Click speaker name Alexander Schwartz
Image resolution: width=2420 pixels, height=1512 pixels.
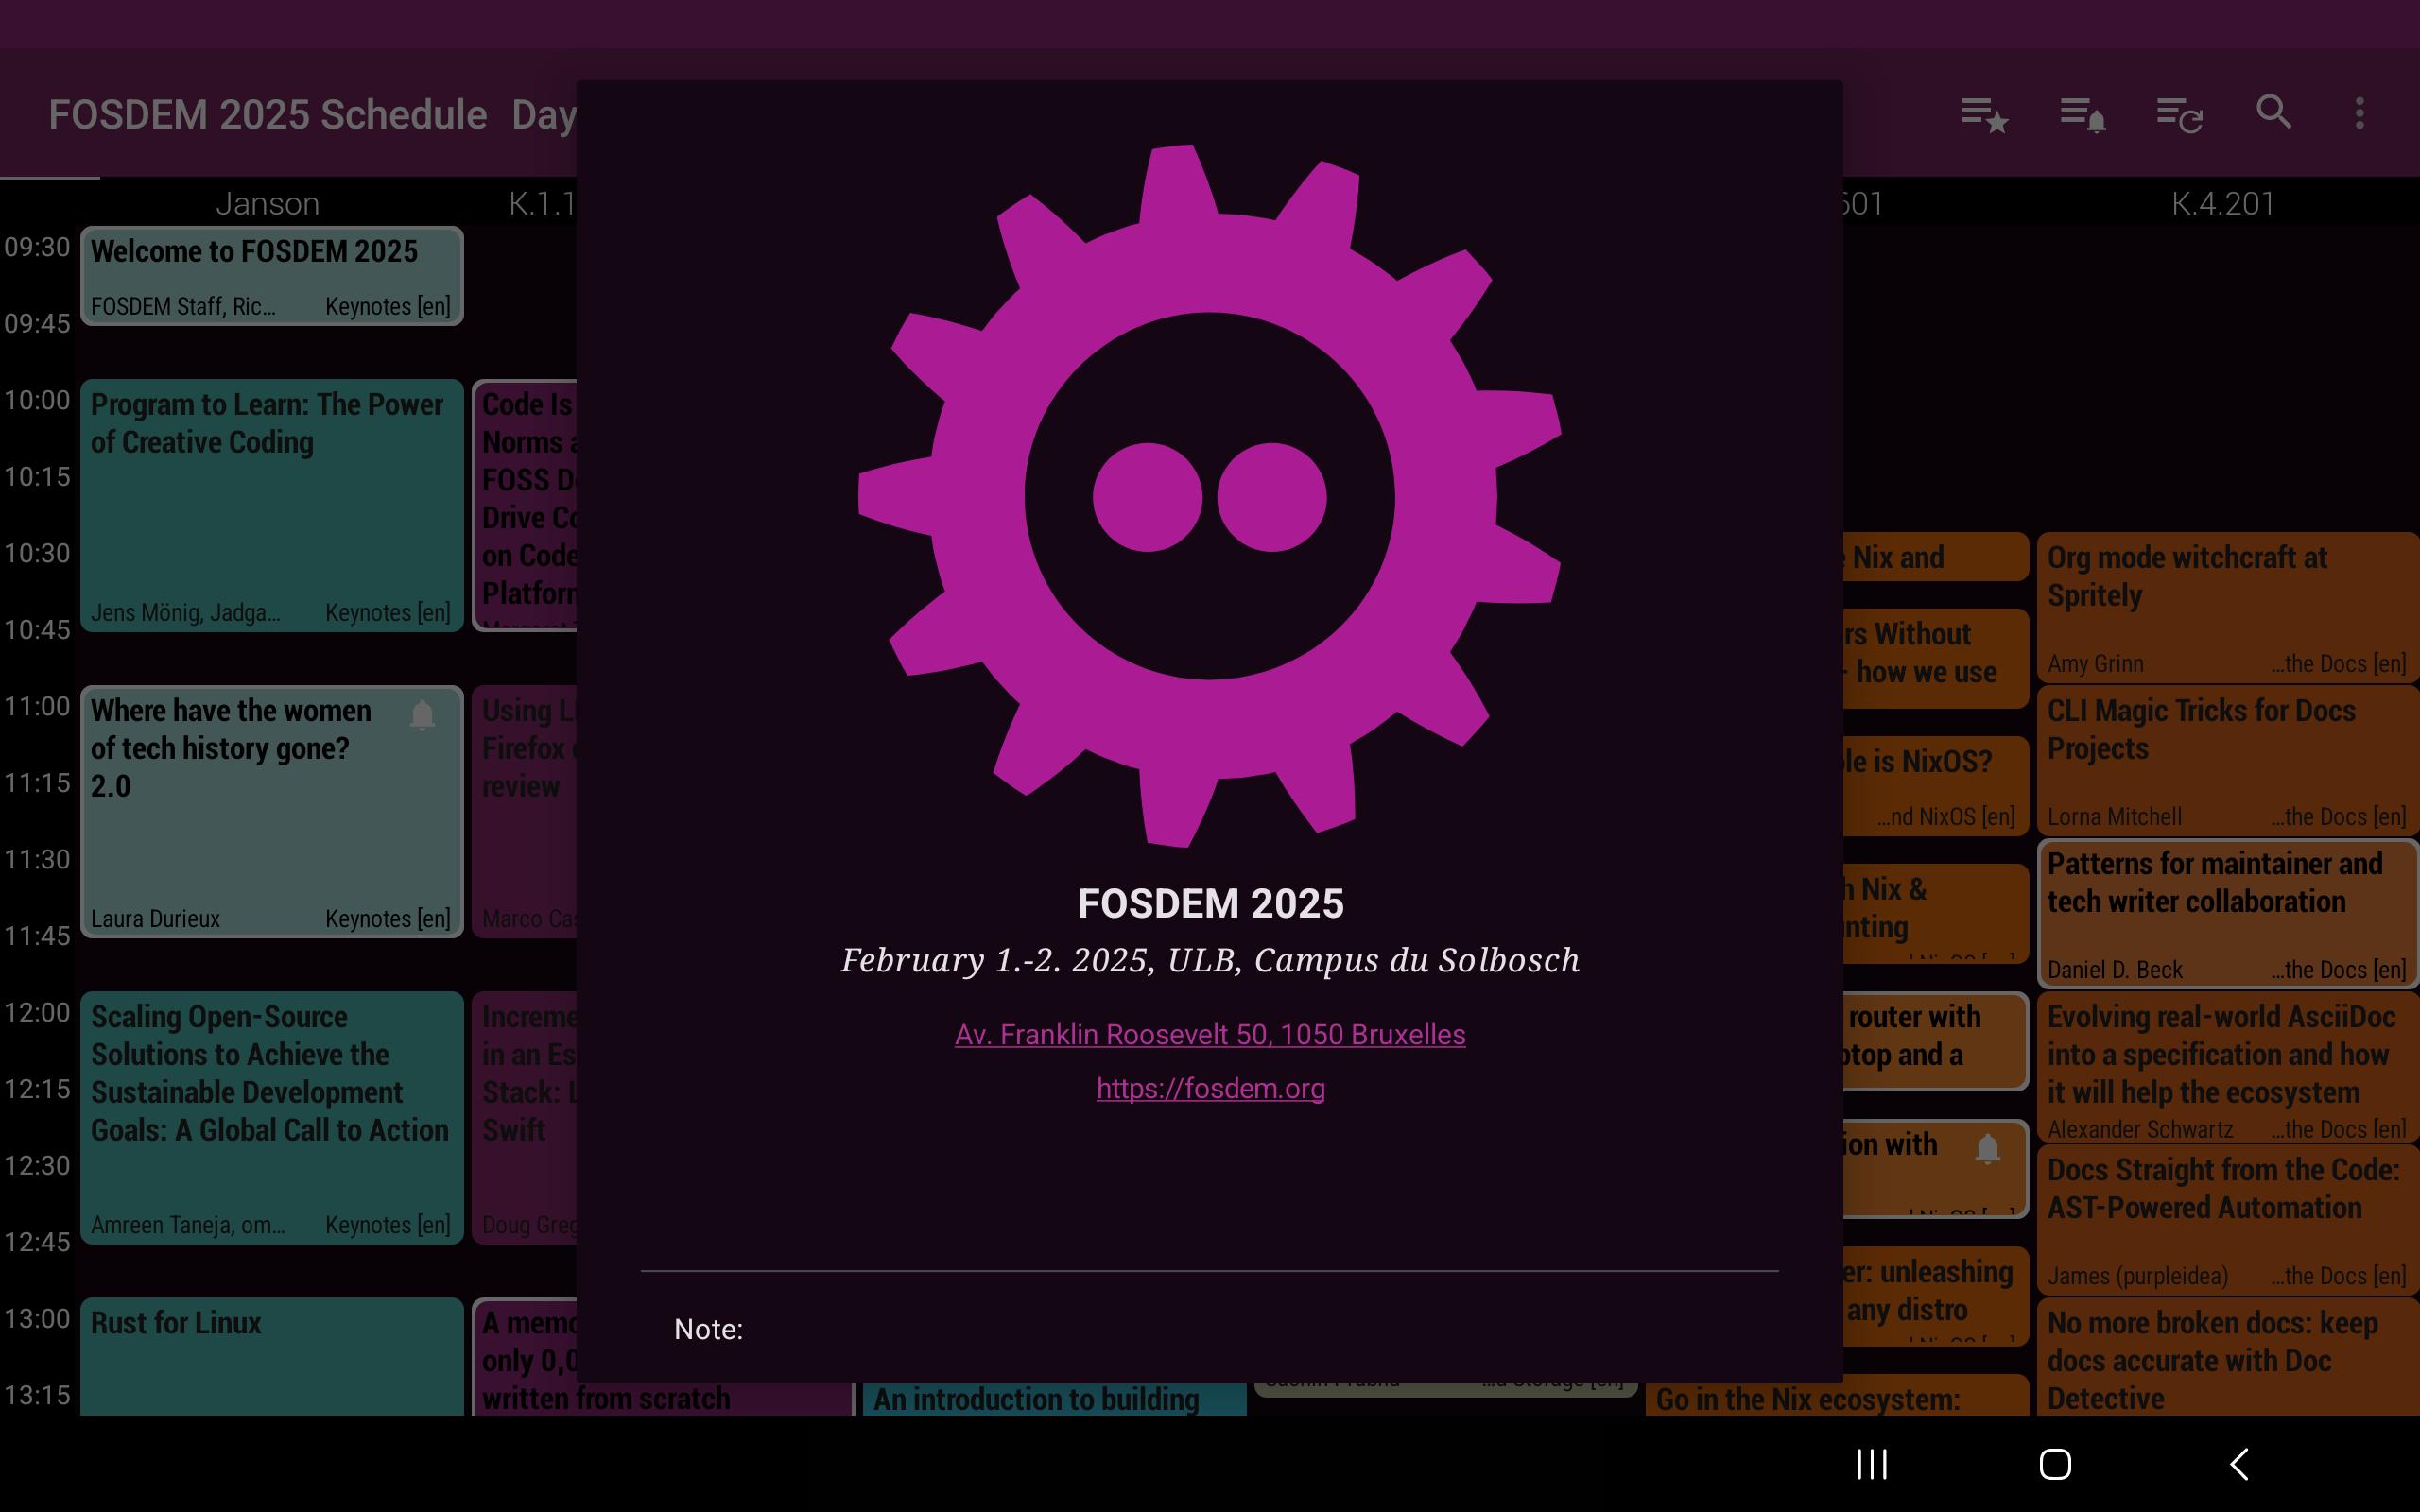pos(2140,1129)
